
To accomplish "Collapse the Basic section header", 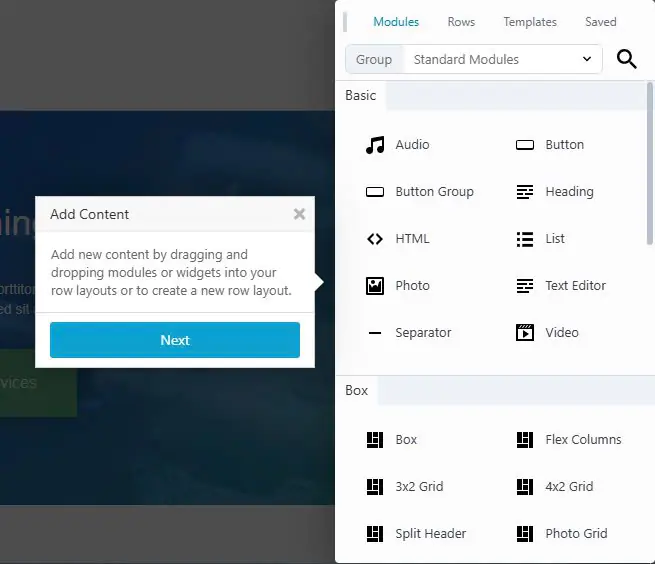I will point(361,96).
